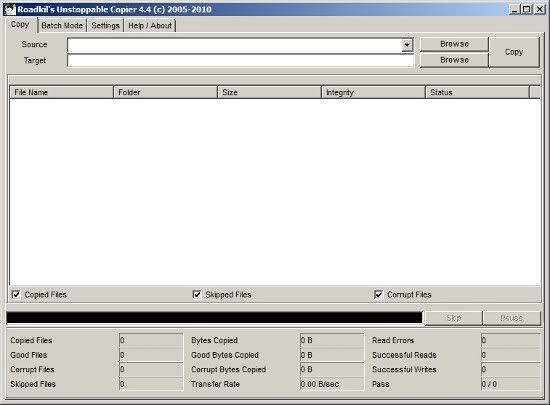
Task: Click the Good Files count value field
Action: click(x=151, y=355)
